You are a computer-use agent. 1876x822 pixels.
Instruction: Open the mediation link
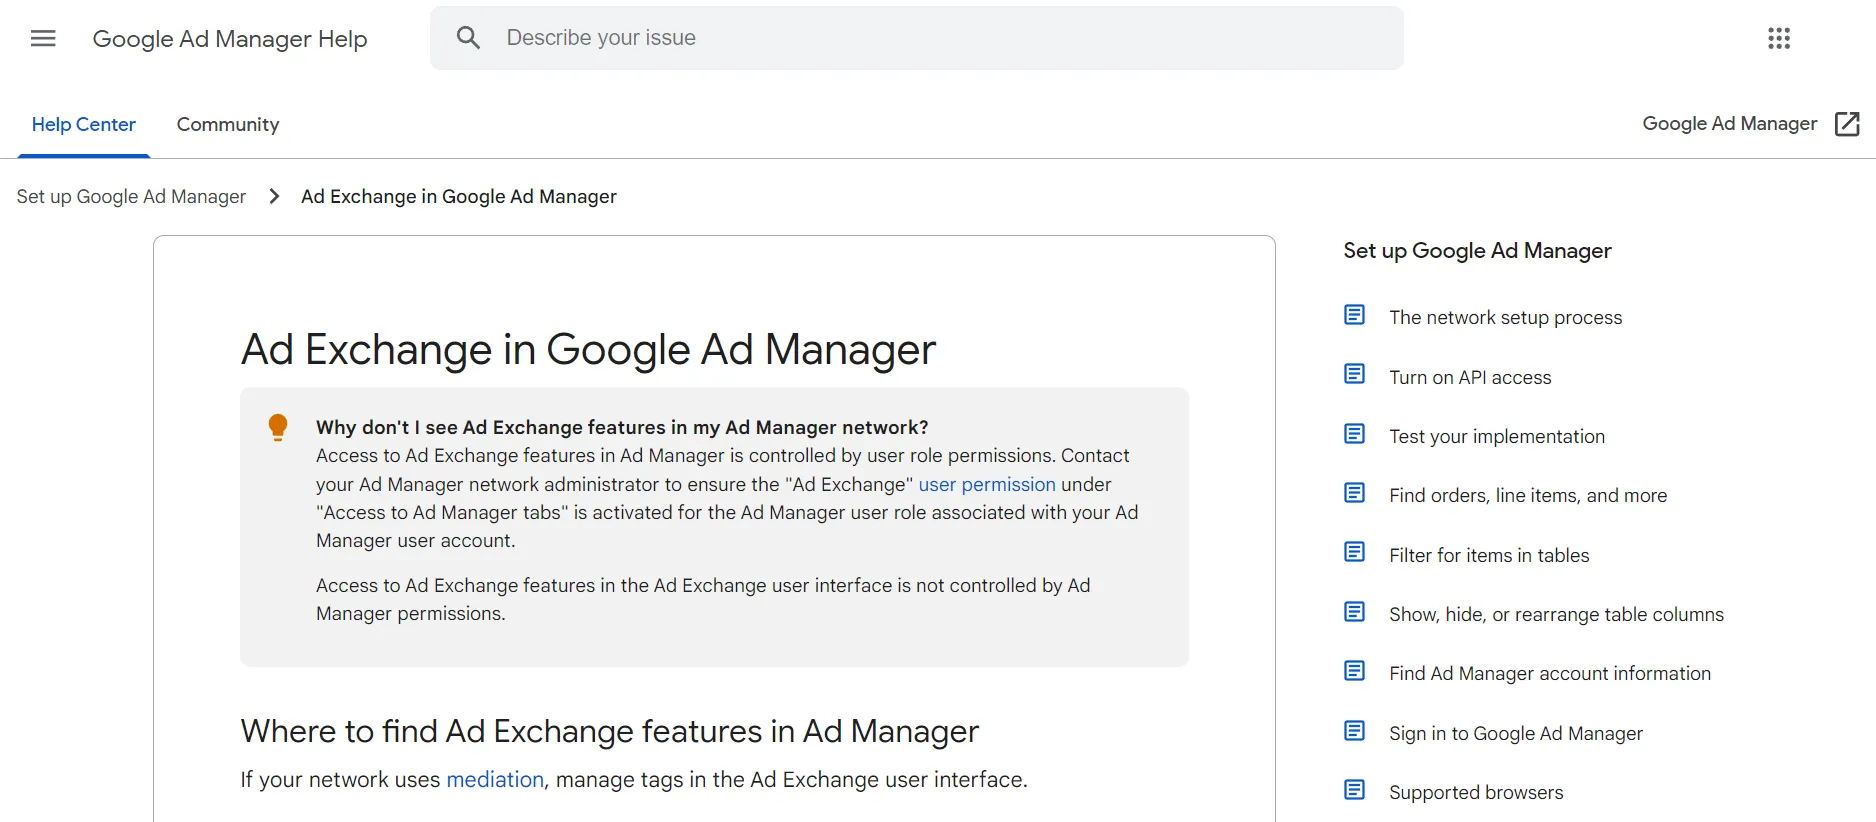pos(495,780)
